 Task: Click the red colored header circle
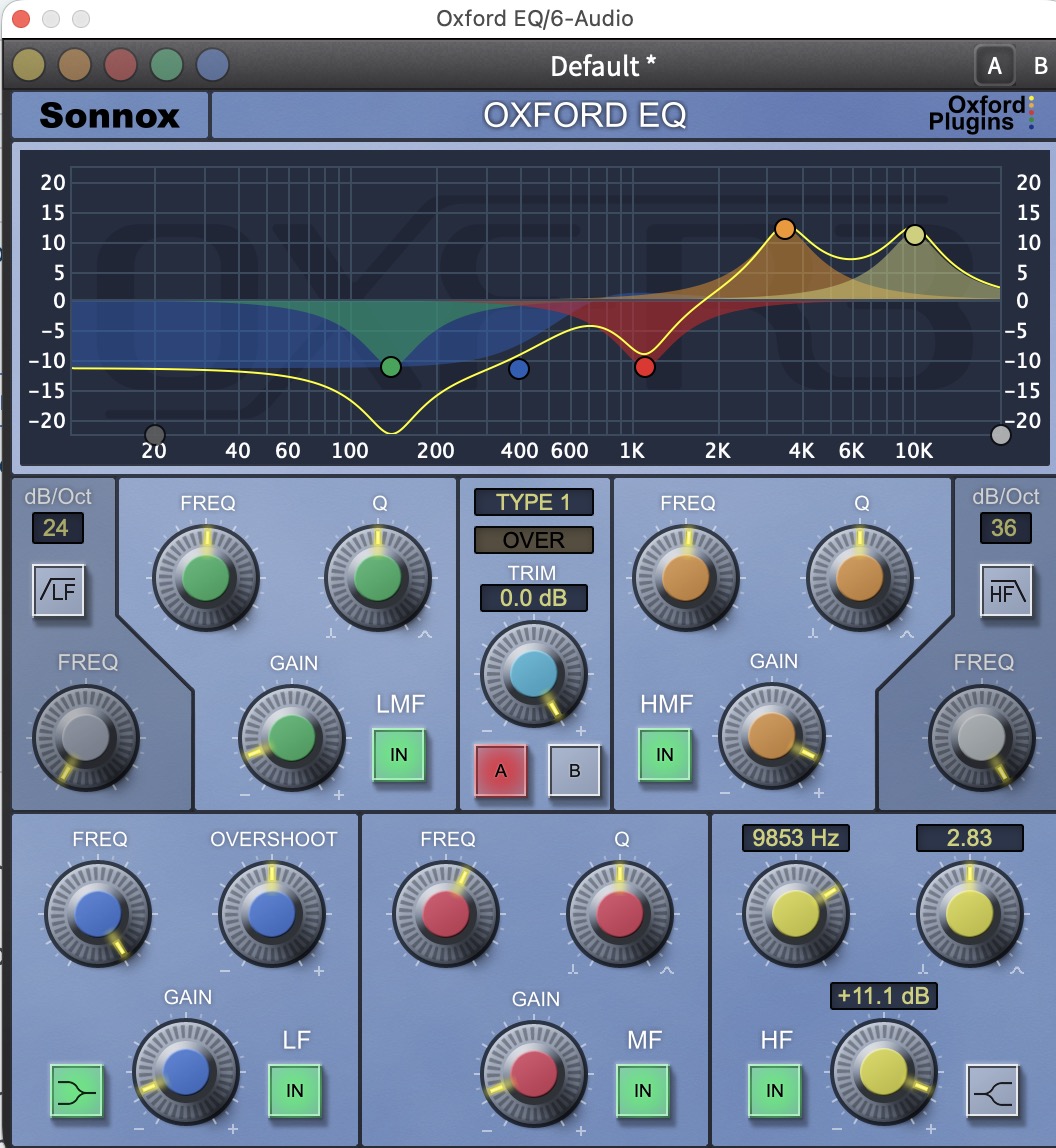click(121, 65)
